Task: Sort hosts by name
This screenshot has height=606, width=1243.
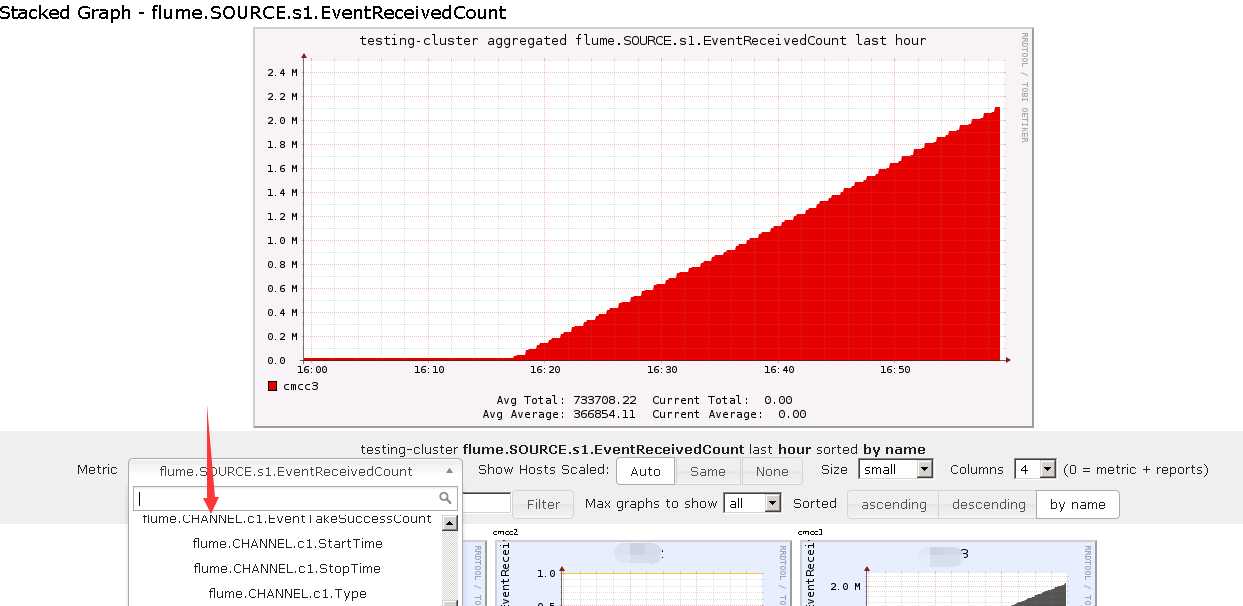Action: coord(1077,504)
